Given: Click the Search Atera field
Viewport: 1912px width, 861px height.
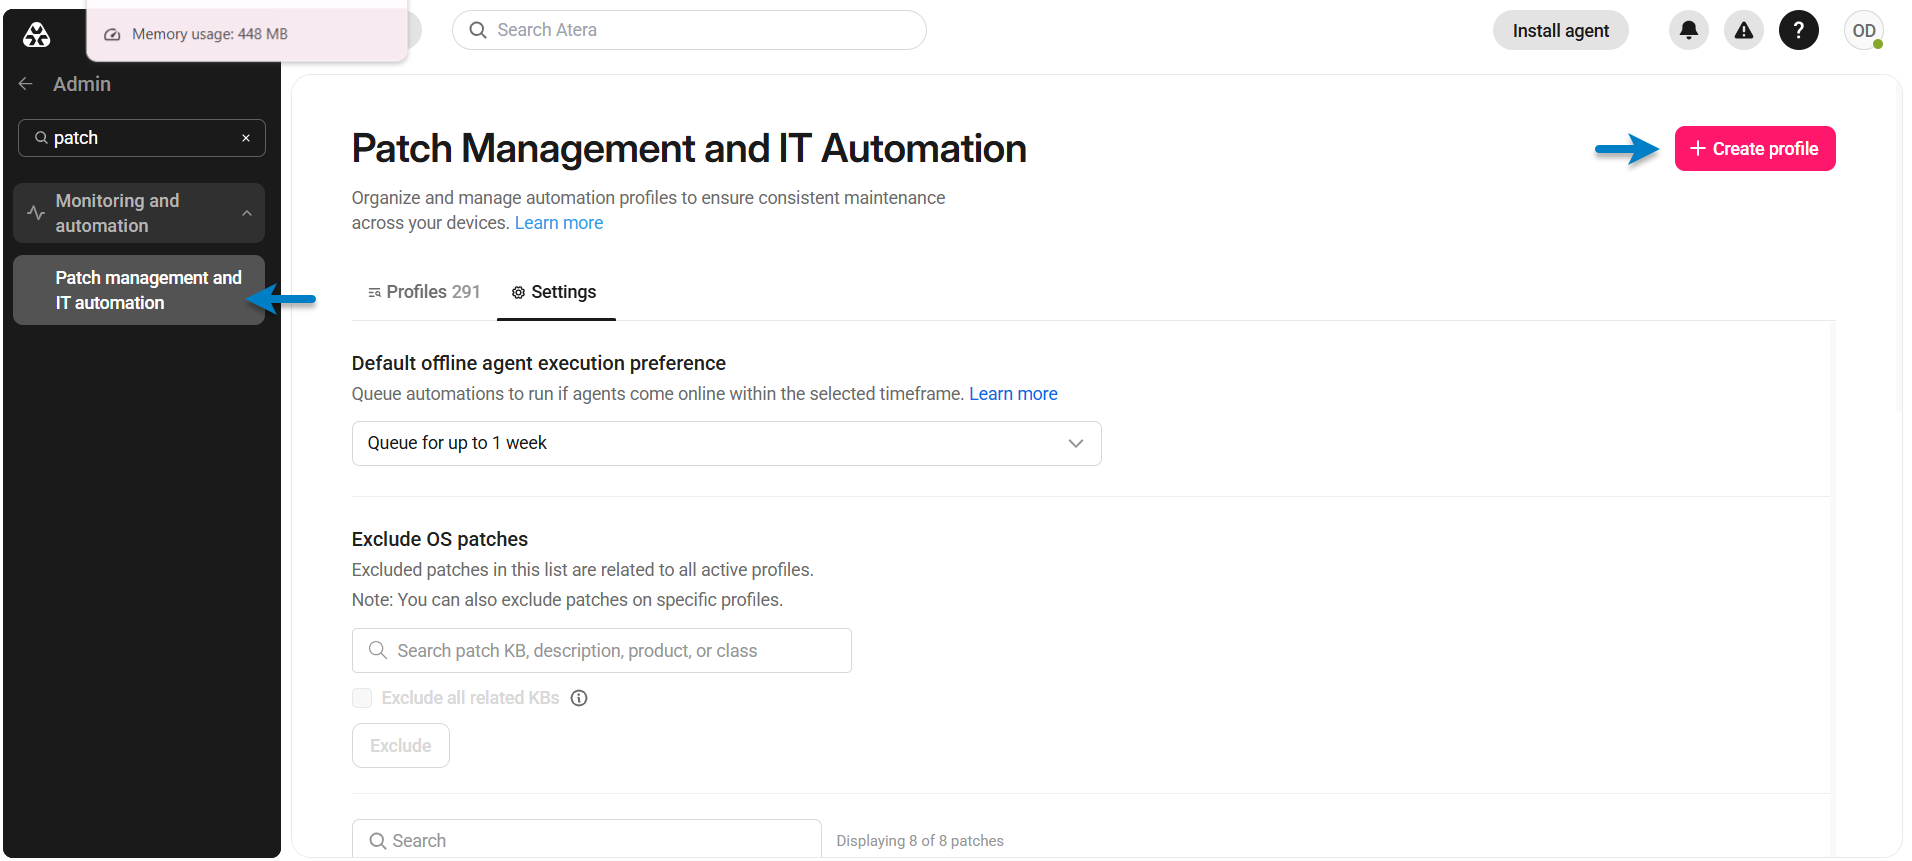Looking at the screenshot, I should (689, 30).
